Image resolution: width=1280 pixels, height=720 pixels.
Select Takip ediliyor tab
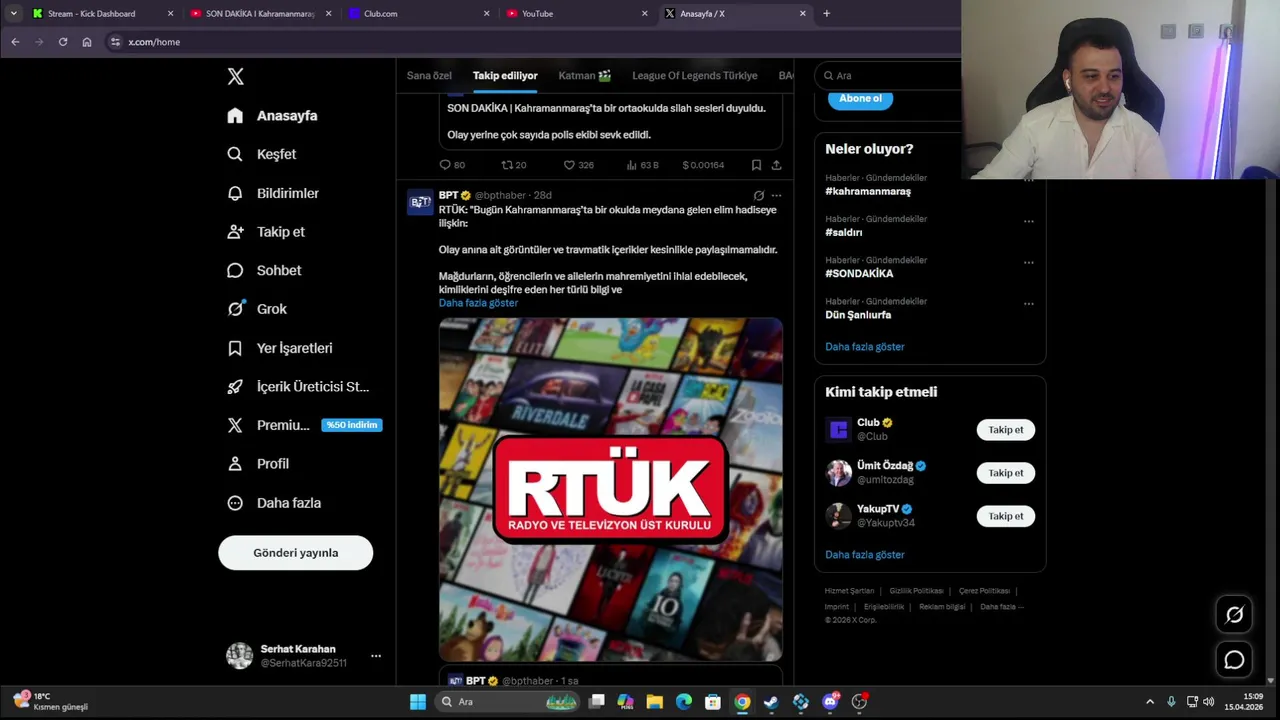[x=505, y=76]
